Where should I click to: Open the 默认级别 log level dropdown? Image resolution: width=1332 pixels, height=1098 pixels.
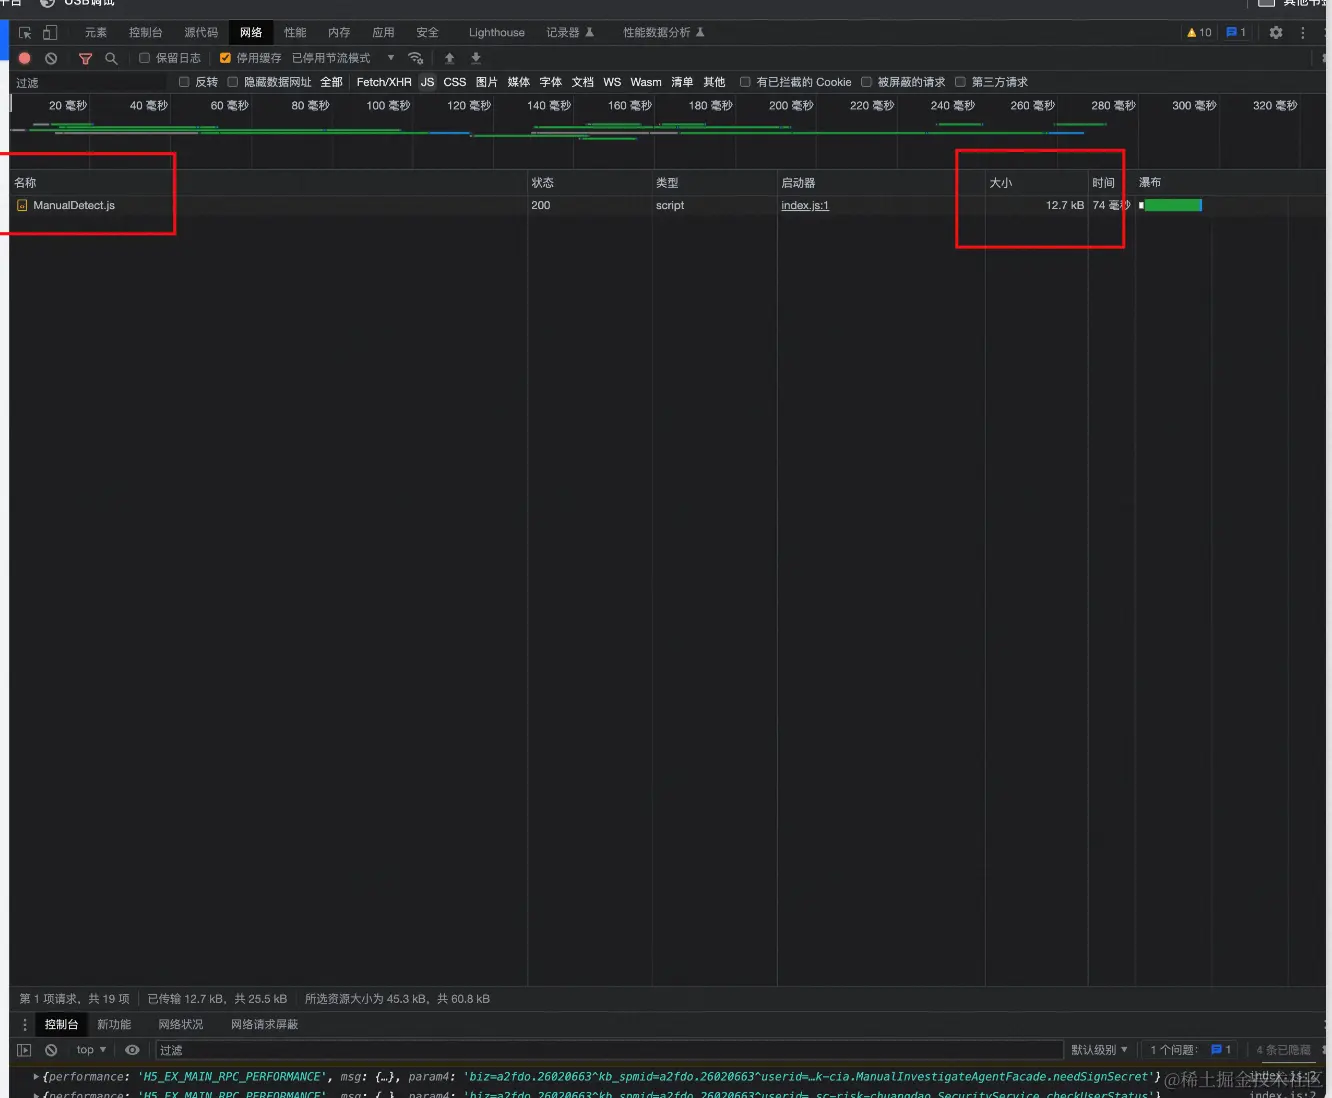pos(1099,1050)
